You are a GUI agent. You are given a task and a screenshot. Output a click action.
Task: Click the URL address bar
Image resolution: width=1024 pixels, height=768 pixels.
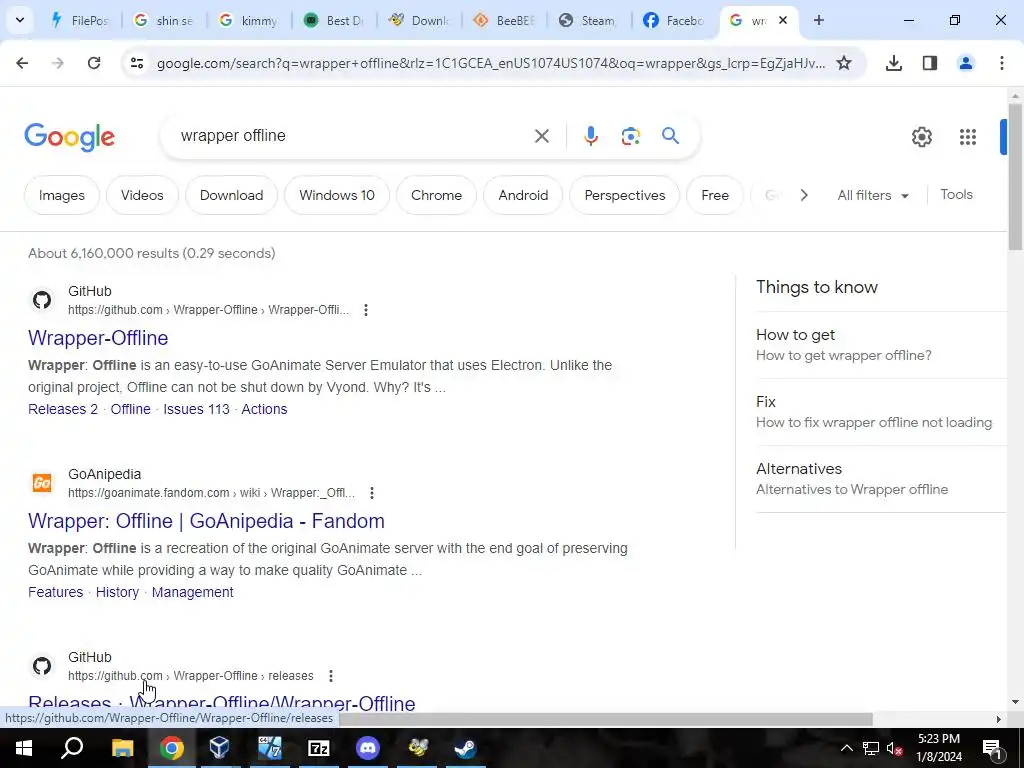[490, 63]
